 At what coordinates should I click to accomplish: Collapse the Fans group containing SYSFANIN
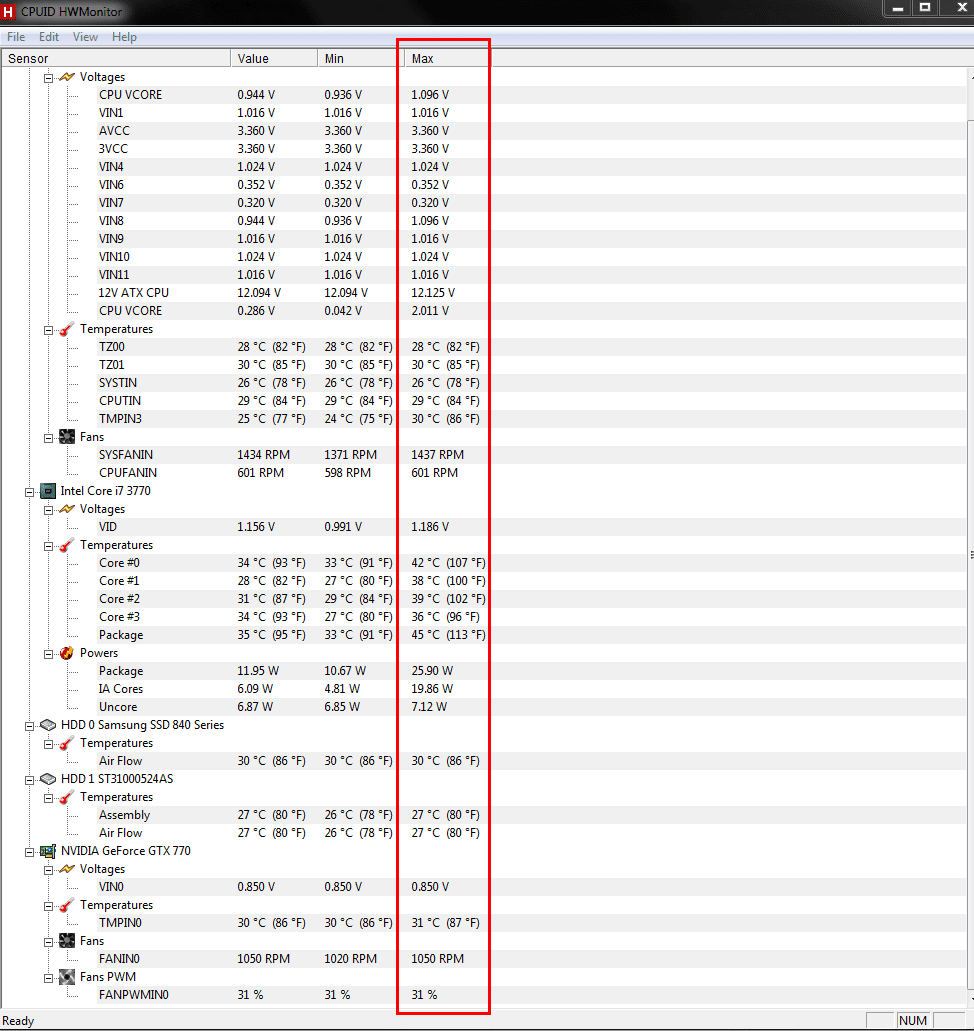48,437
